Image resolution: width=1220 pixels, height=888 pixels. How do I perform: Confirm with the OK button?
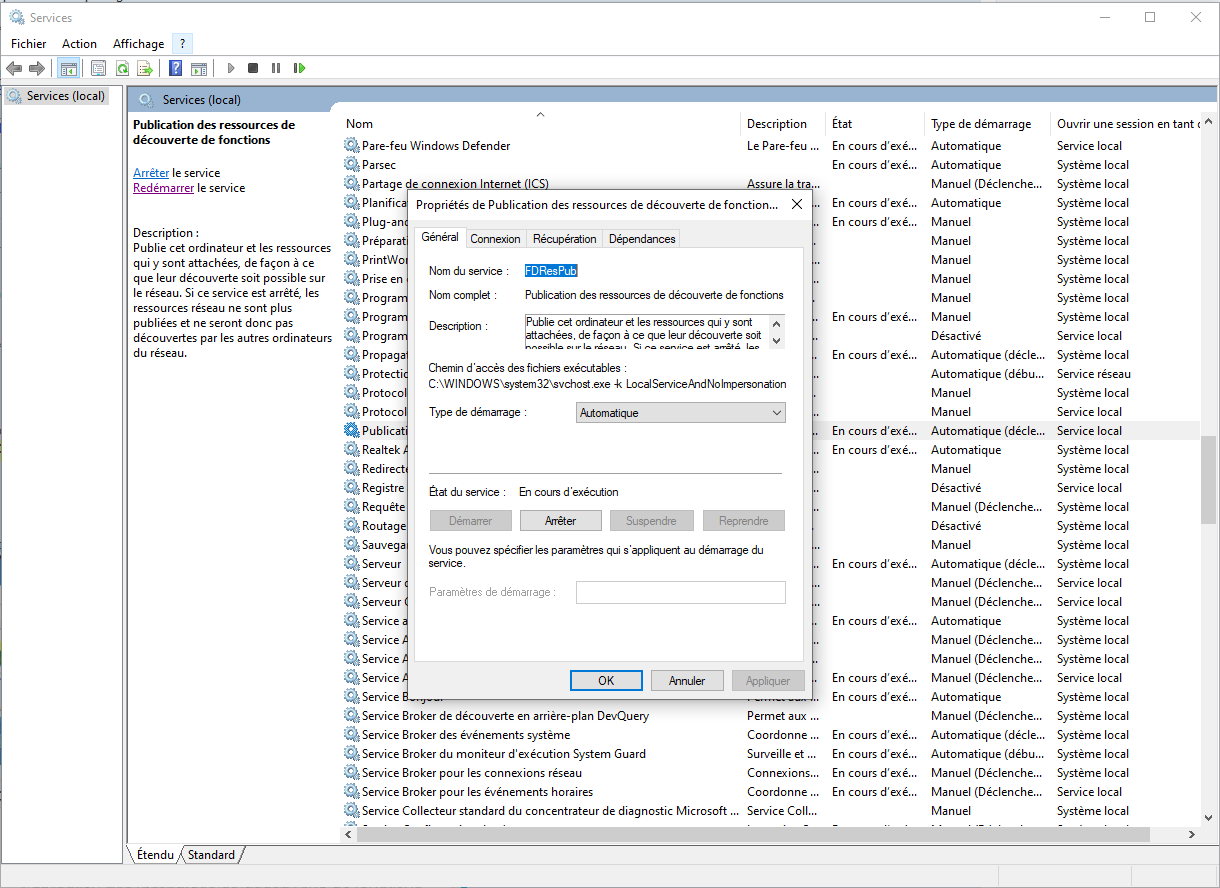pos(606,680)
